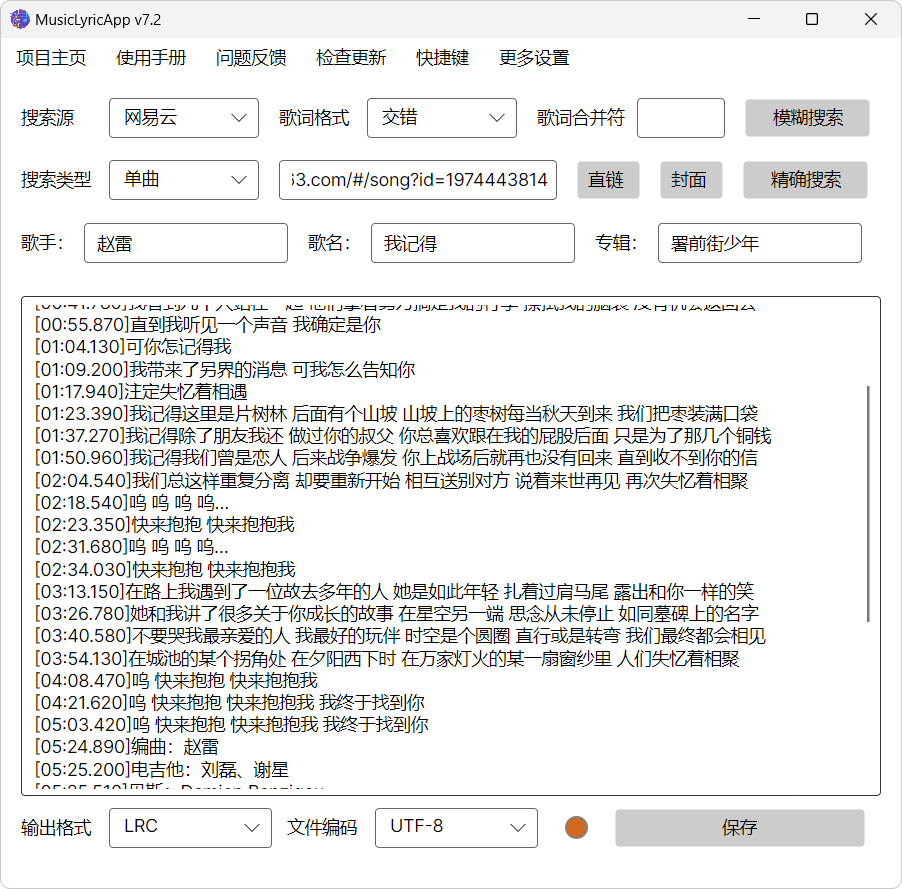The image size is (902, 889).
Task: Open the 使用手册 manual page
Action: point(151,58)
